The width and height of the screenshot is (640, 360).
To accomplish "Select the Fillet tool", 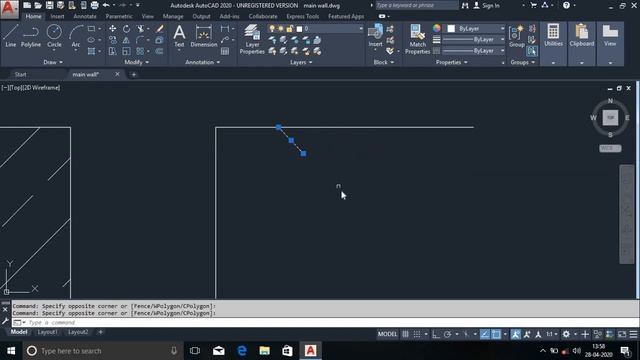I will click(x=140, y=40).
